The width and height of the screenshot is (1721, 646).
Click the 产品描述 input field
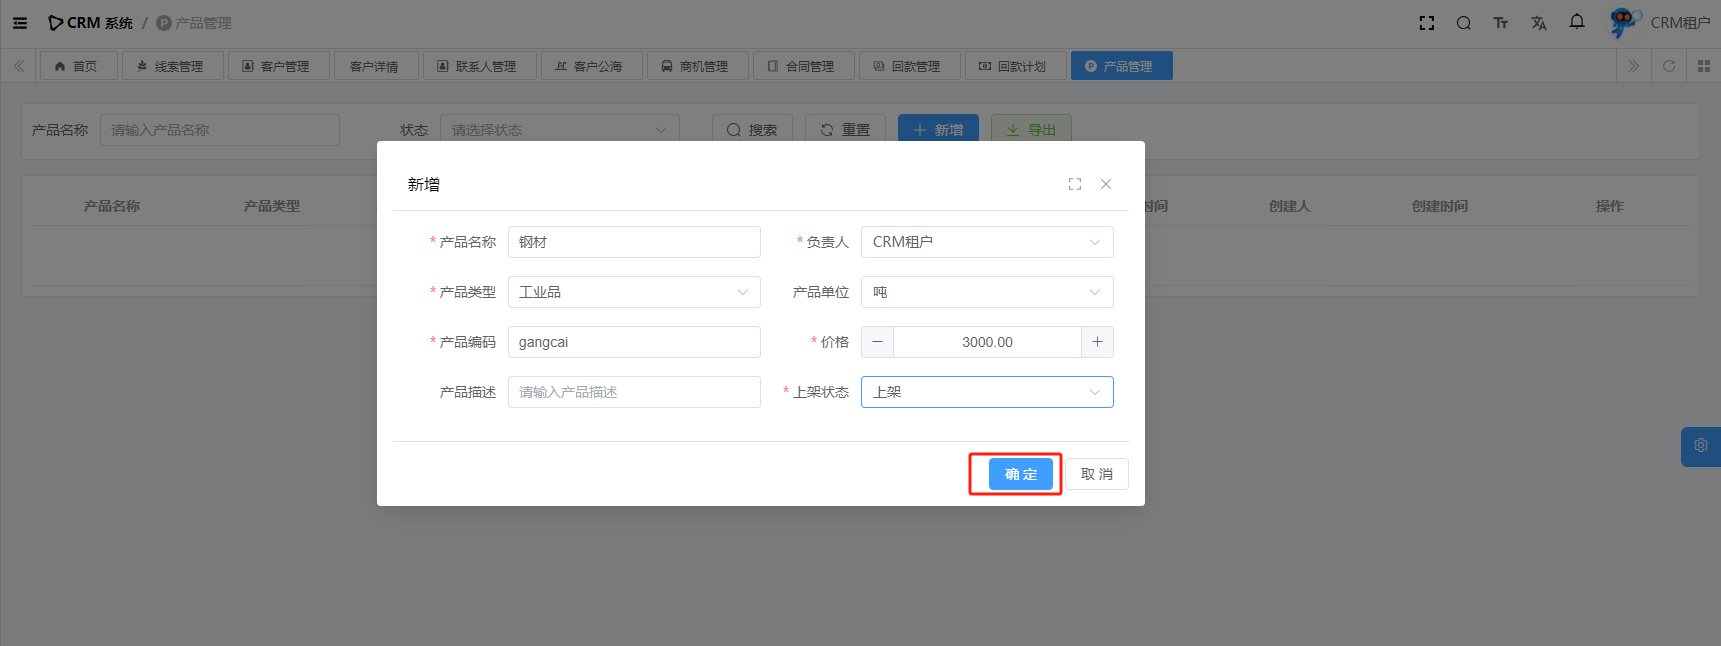(x=634, y=392)
